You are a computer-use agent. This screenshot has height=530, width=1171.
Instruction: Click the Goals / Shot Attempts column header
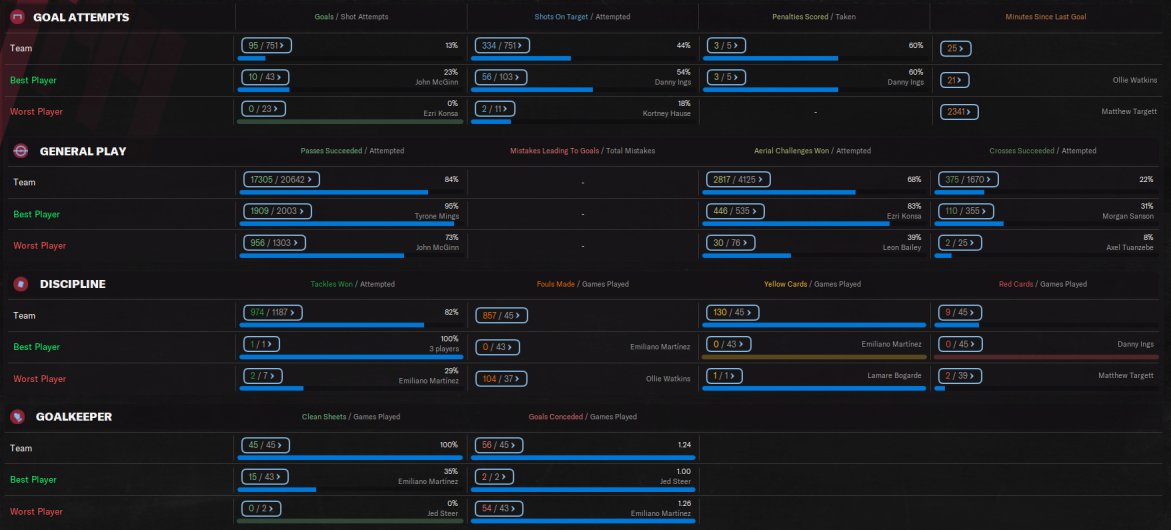(351, 16)
